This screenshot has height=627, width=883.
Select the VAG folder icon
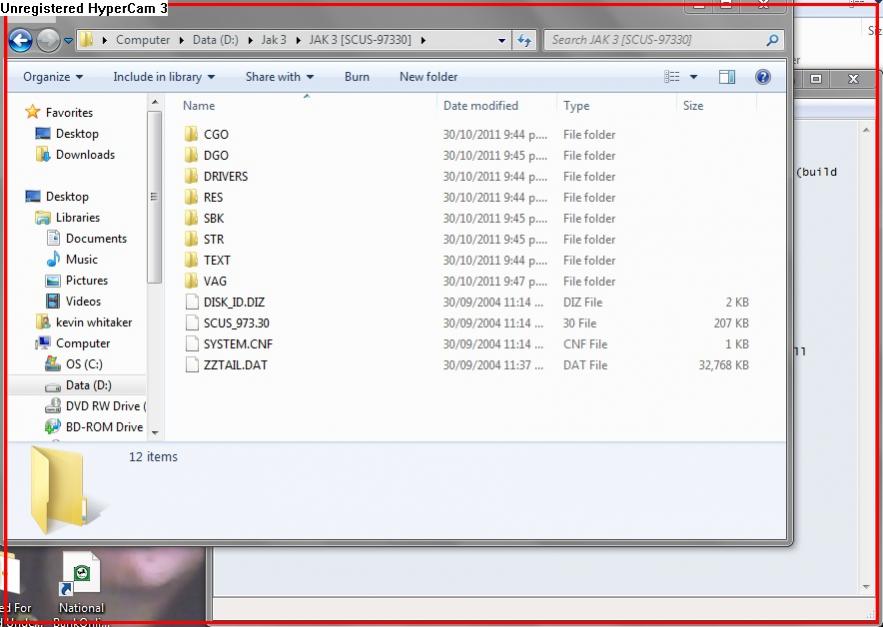tap(191, 281)
